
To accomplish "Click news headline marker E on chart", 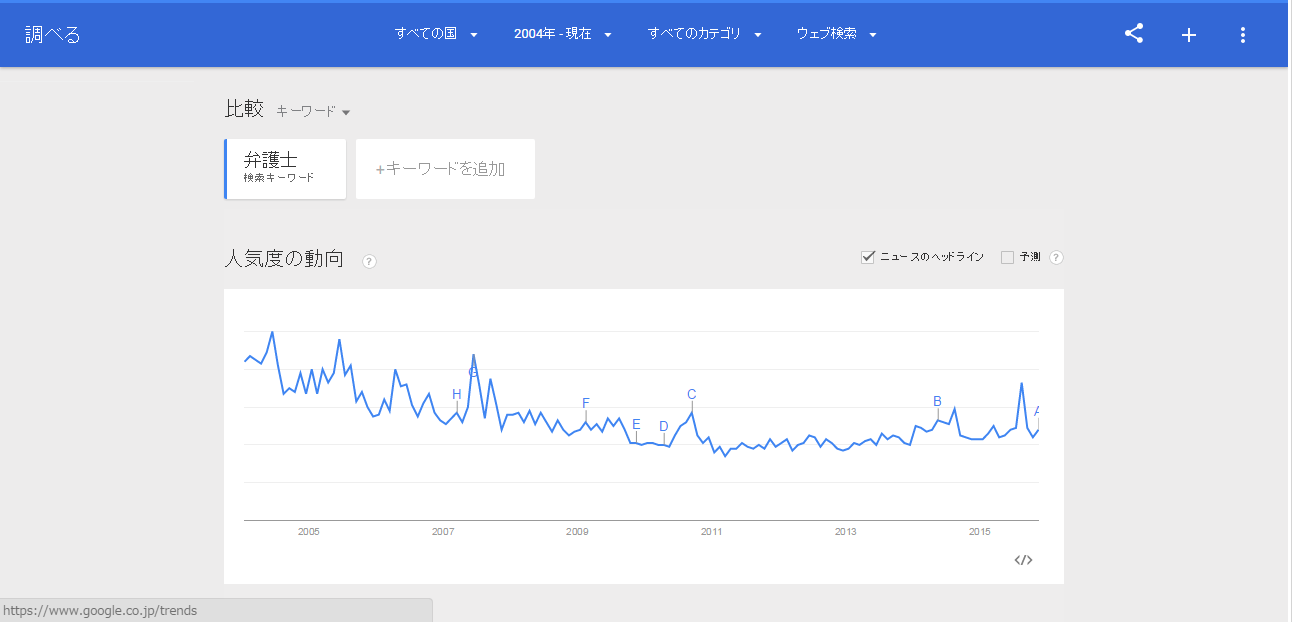I will (x=636, y=424).
